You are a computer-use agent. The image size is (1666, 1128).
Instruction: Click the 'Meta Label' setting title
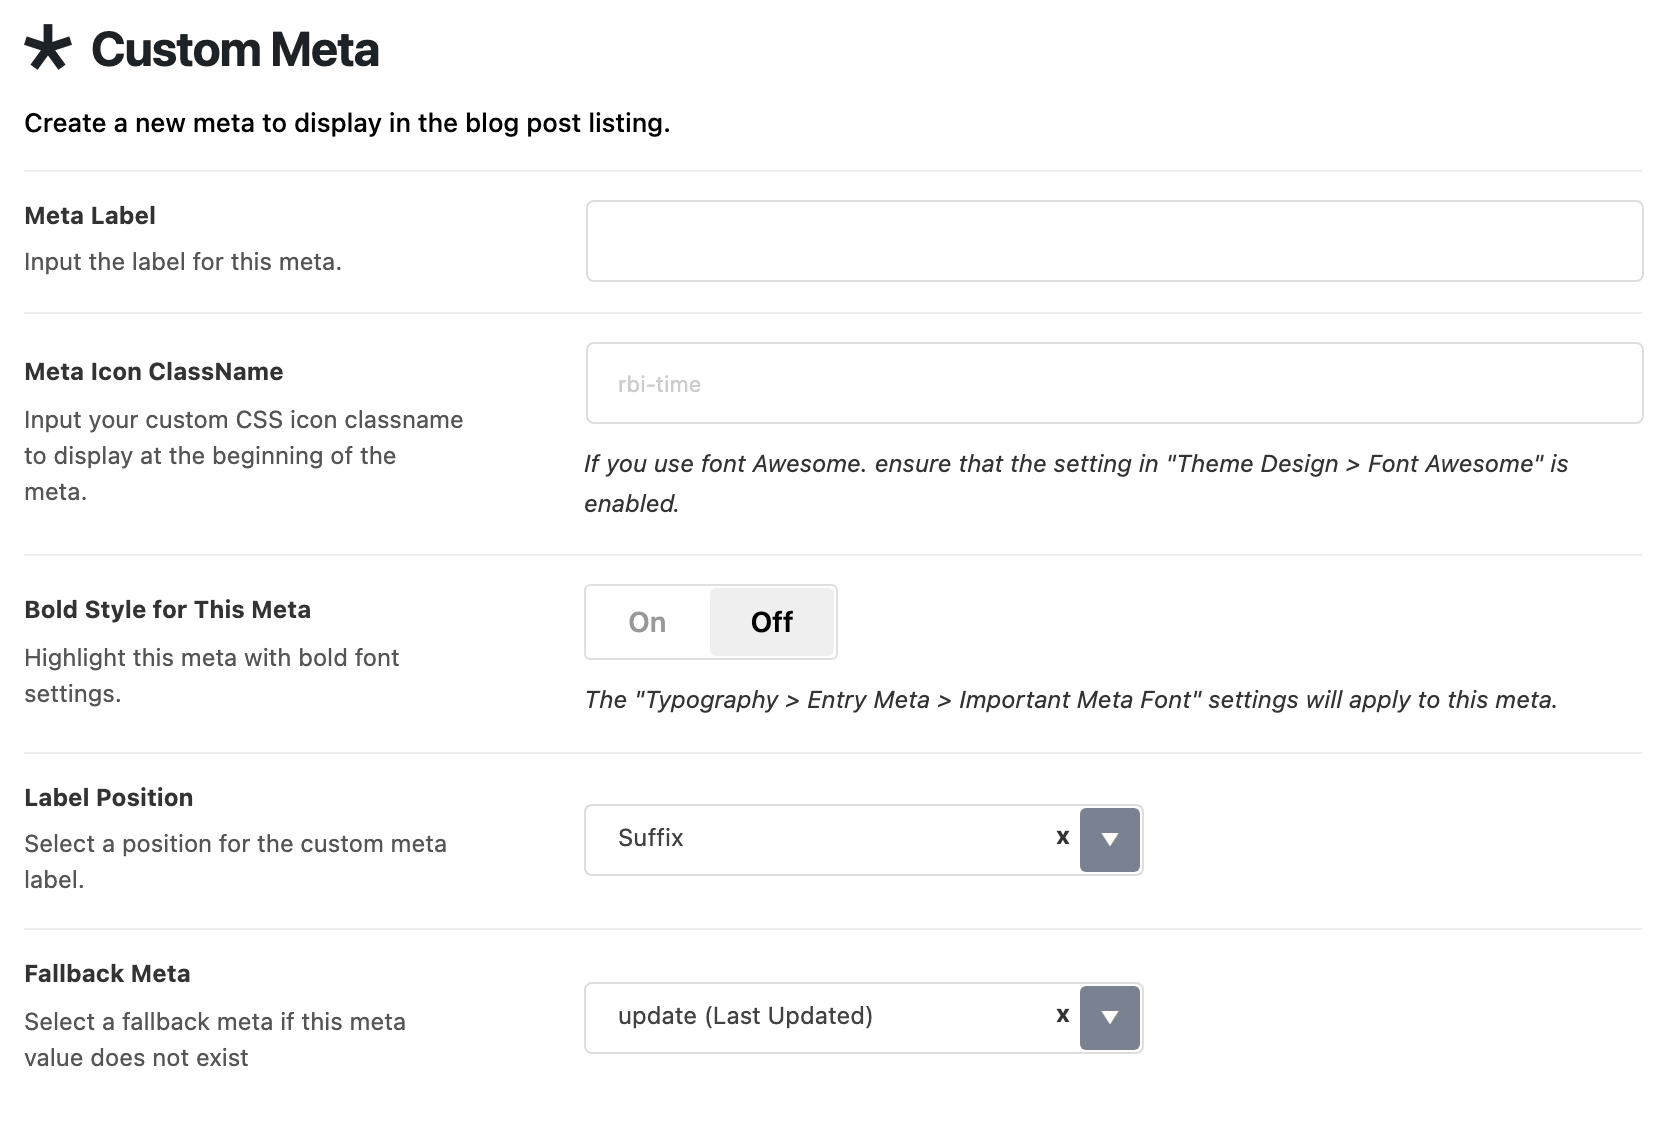point(90,216)
